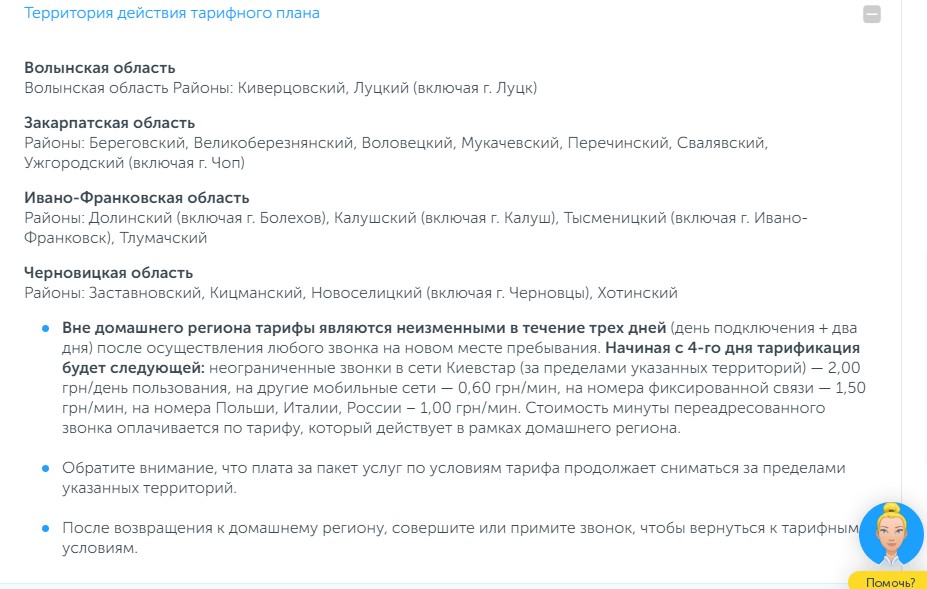Collapse the tariff territory section with minus icon
This screenshot has width=927, height=589.
click(x=872, y=15)
